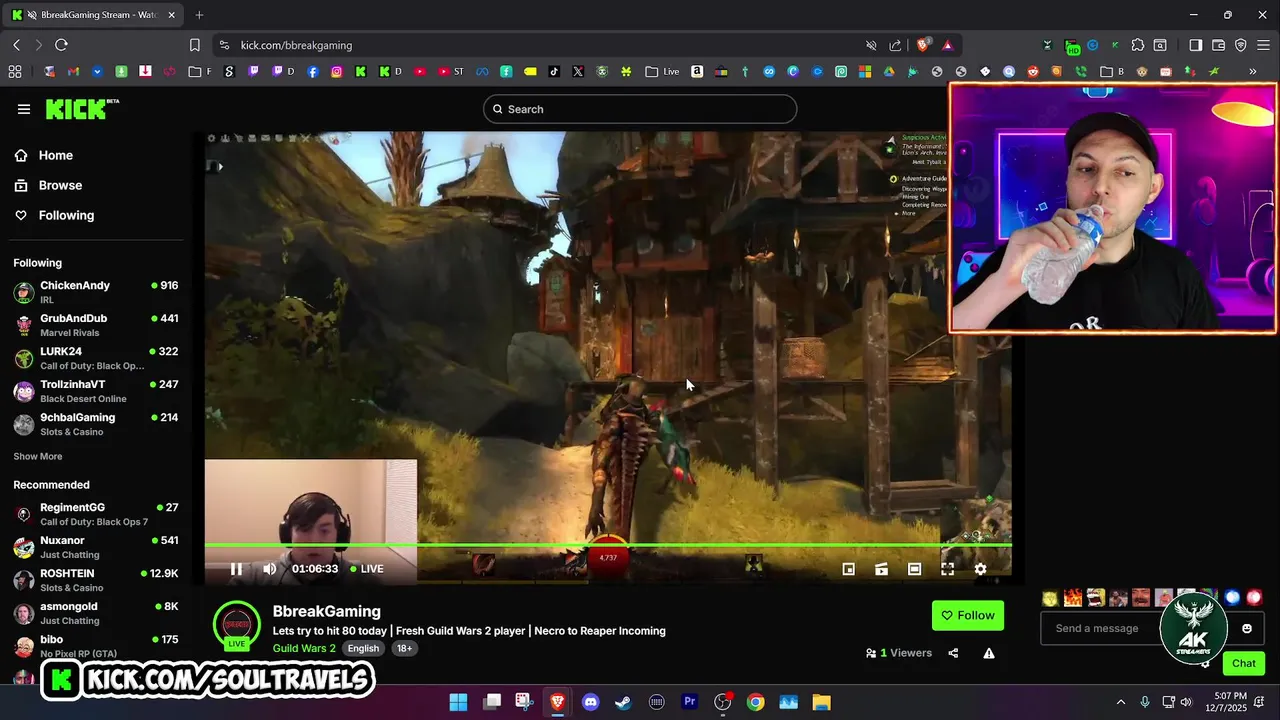Open the chat emoji picker
This screenshot has height=720, width=1280.
click(1247, 628)
